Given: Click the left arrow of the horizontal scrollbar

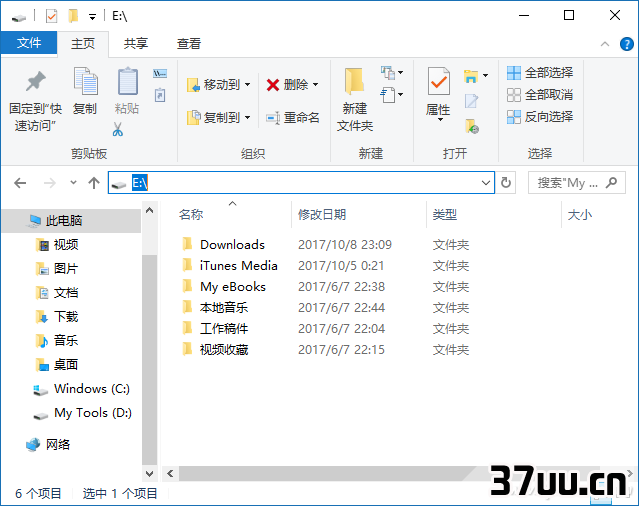Looking at the screenshot, I should pos(170,473).
